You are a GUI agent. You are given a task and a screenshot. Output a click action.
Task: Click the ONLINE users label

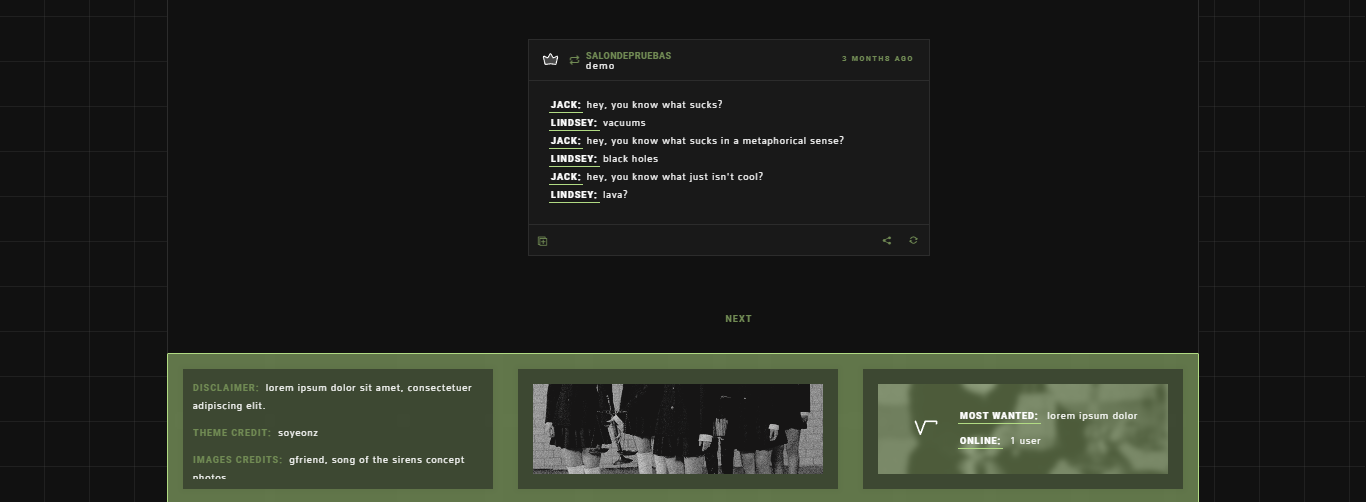point(980,441)
